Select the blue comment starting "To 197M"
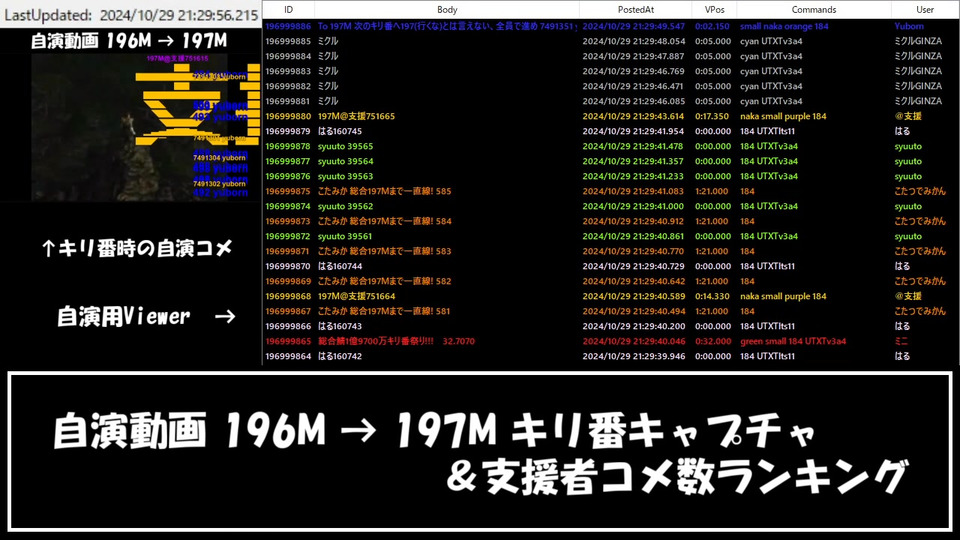 pos(447,26)
